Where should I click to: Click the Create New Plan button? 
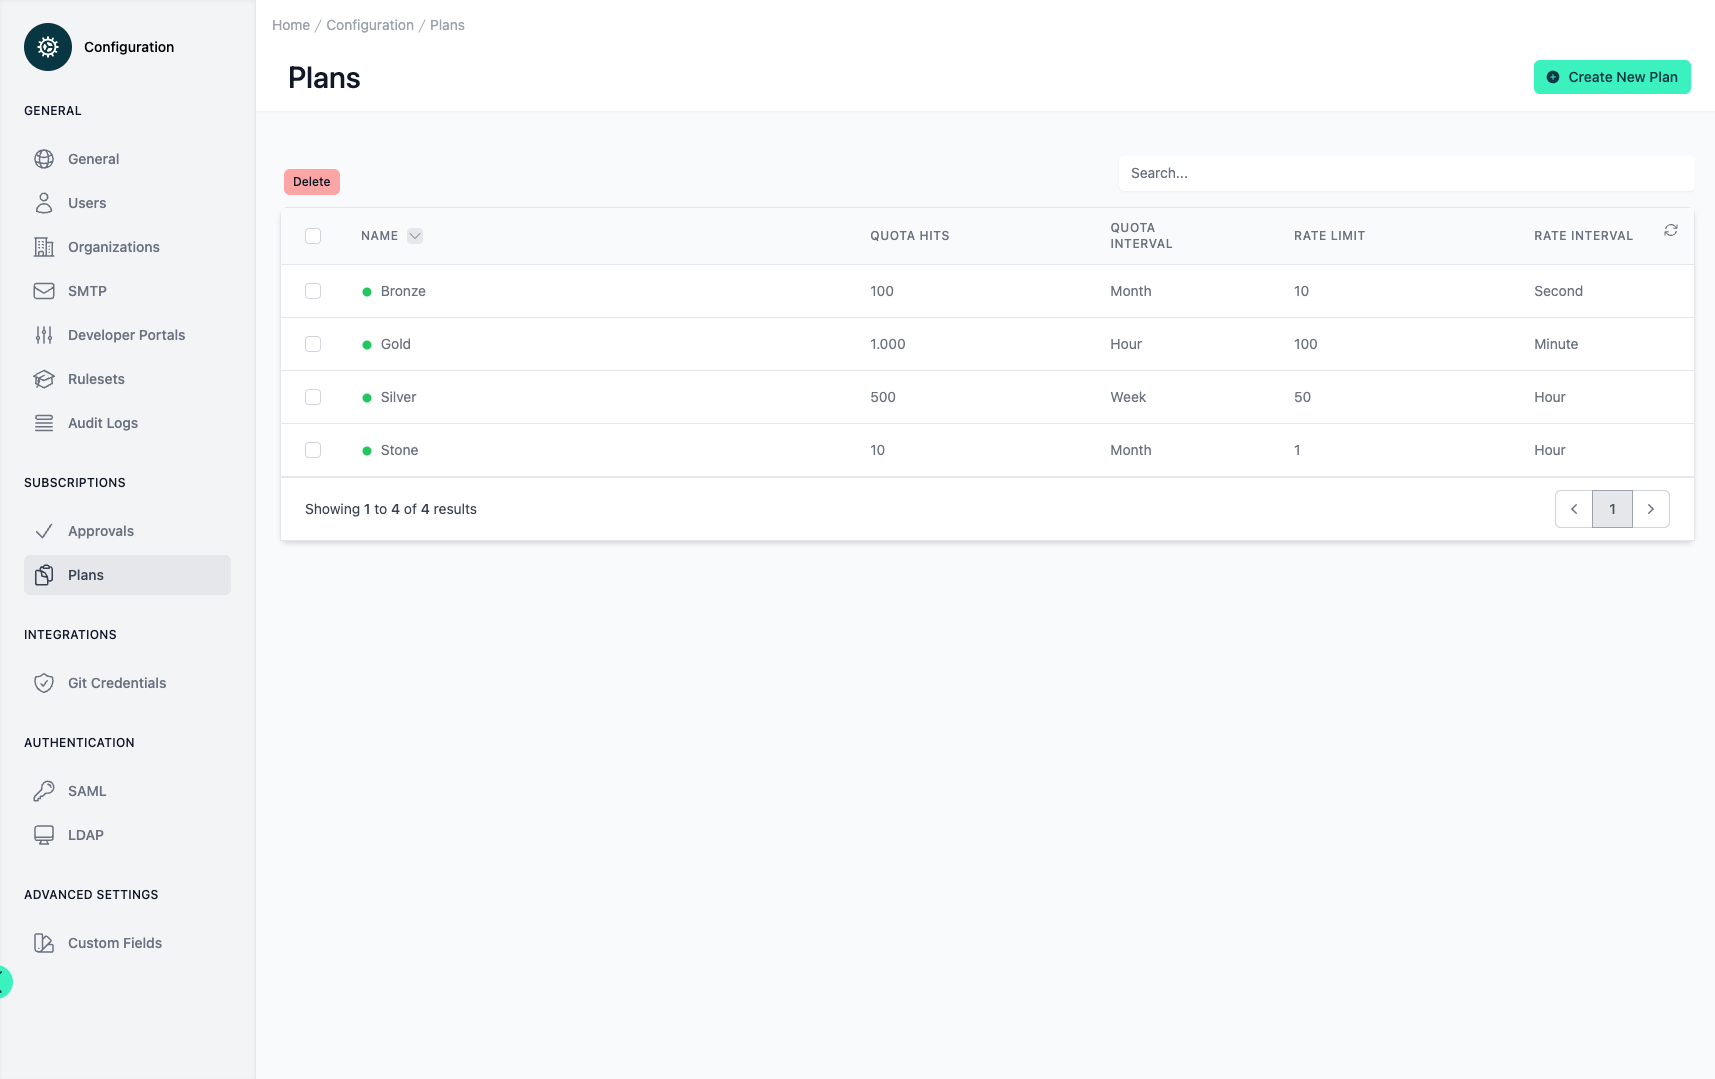point(1612,76)
